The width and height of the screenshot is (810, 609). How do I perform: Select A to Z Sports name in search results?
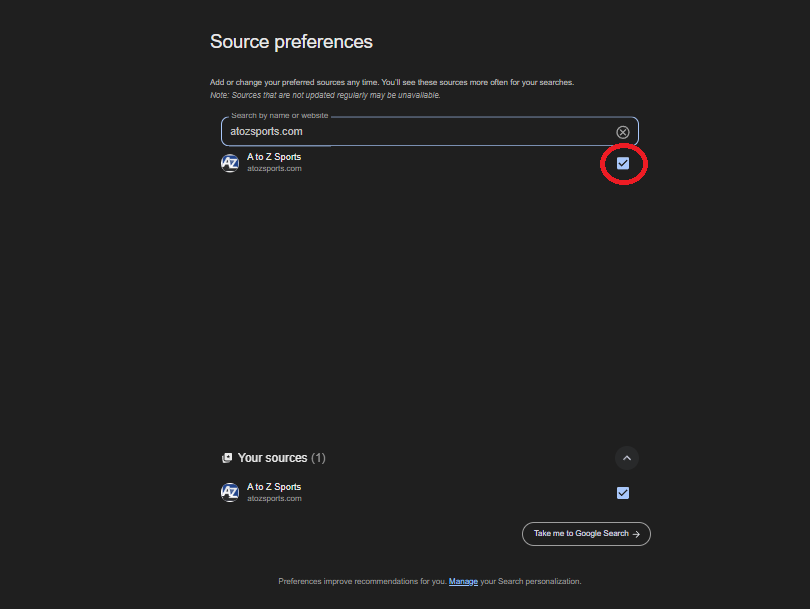click(274, 157)
